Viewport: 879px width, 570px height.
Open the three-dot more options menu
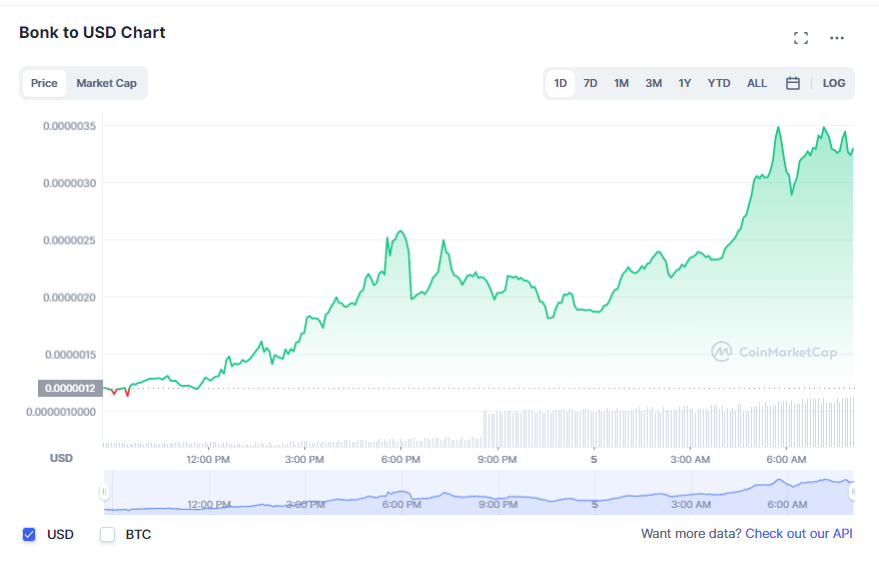836,38
